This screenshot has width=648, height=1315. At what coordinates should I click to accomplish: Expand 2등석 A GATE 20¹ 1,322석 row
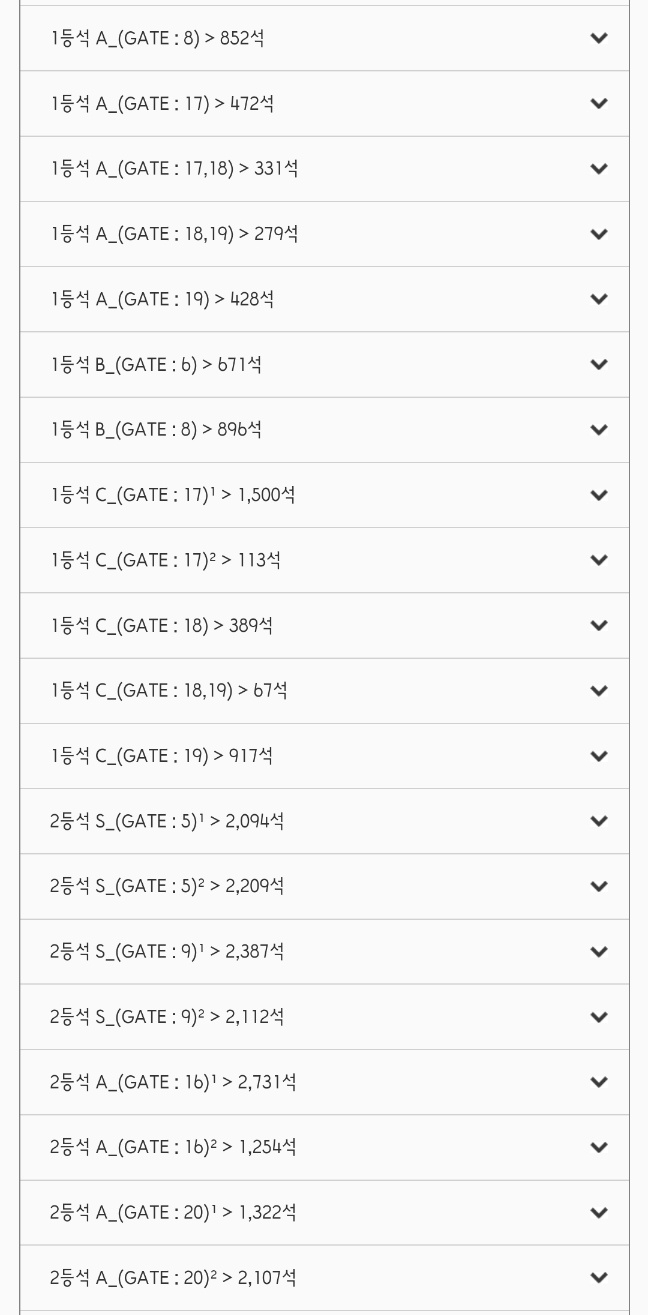click(324, 1213)
